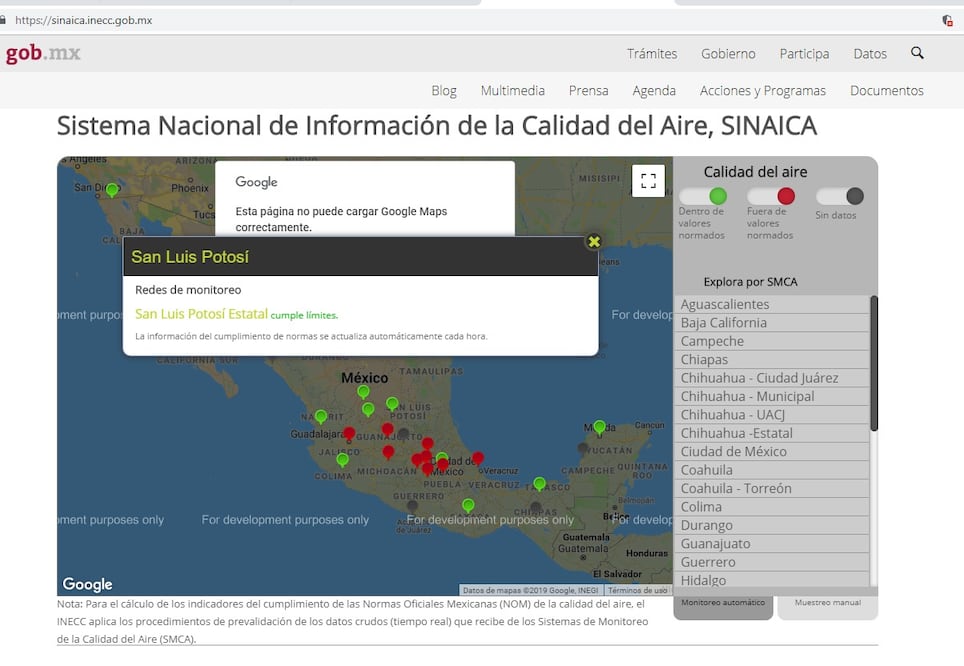
Task: Click the gray marker near Campeche
Action: pyautogui.click(x=583, y=449)
